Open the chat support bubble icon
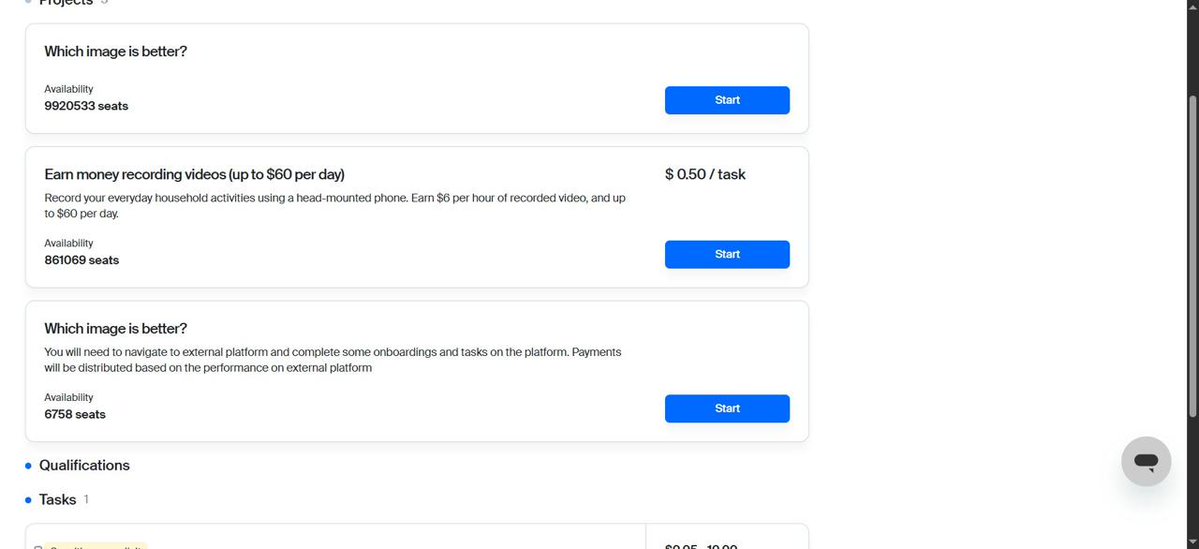 click(1145, 461)
